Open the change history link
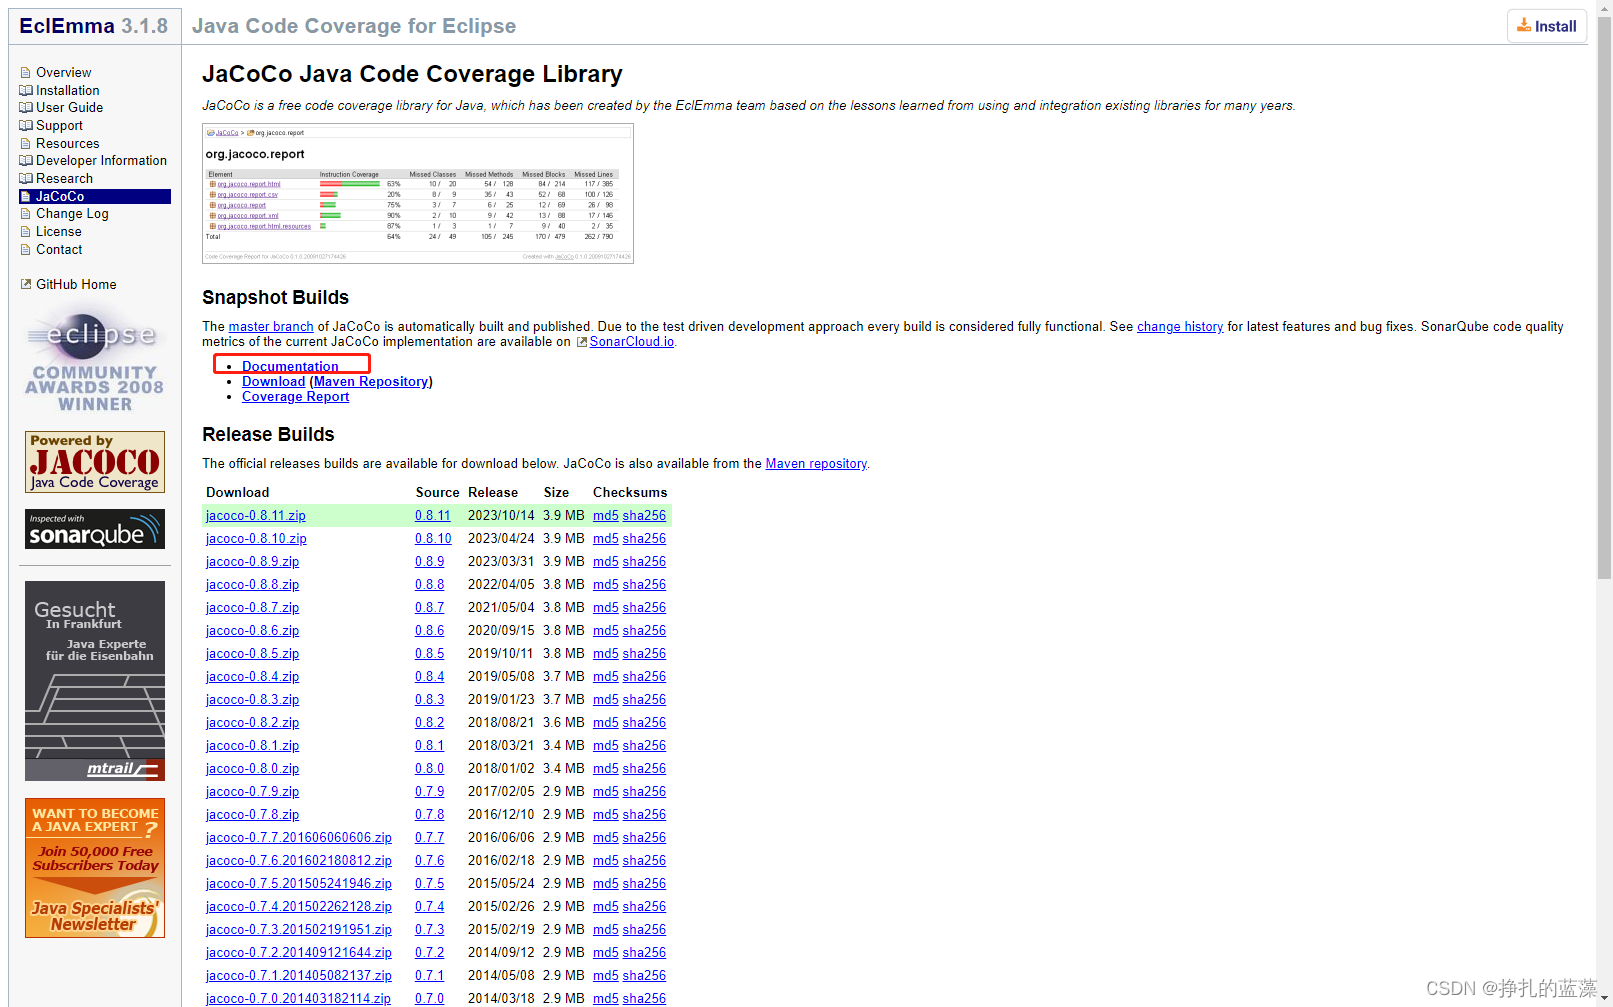 [1180, 326]
